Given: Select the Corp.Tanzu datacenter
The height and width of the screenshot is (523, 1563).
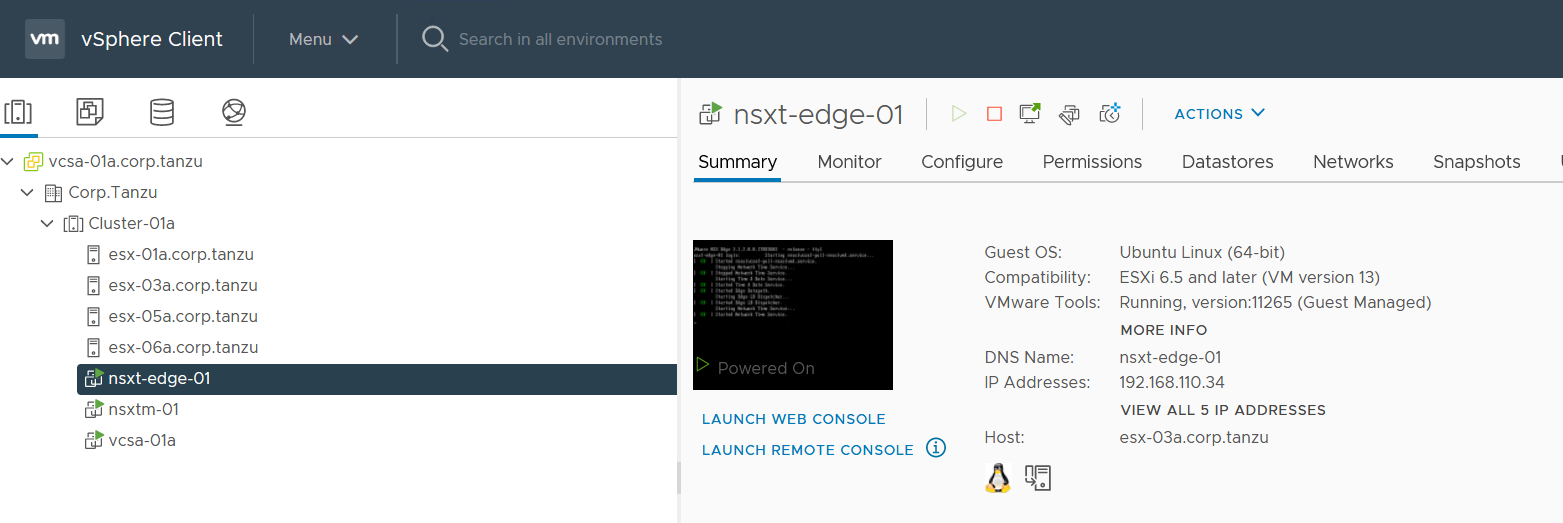Looking at the screenshot, I should (113, 192).
